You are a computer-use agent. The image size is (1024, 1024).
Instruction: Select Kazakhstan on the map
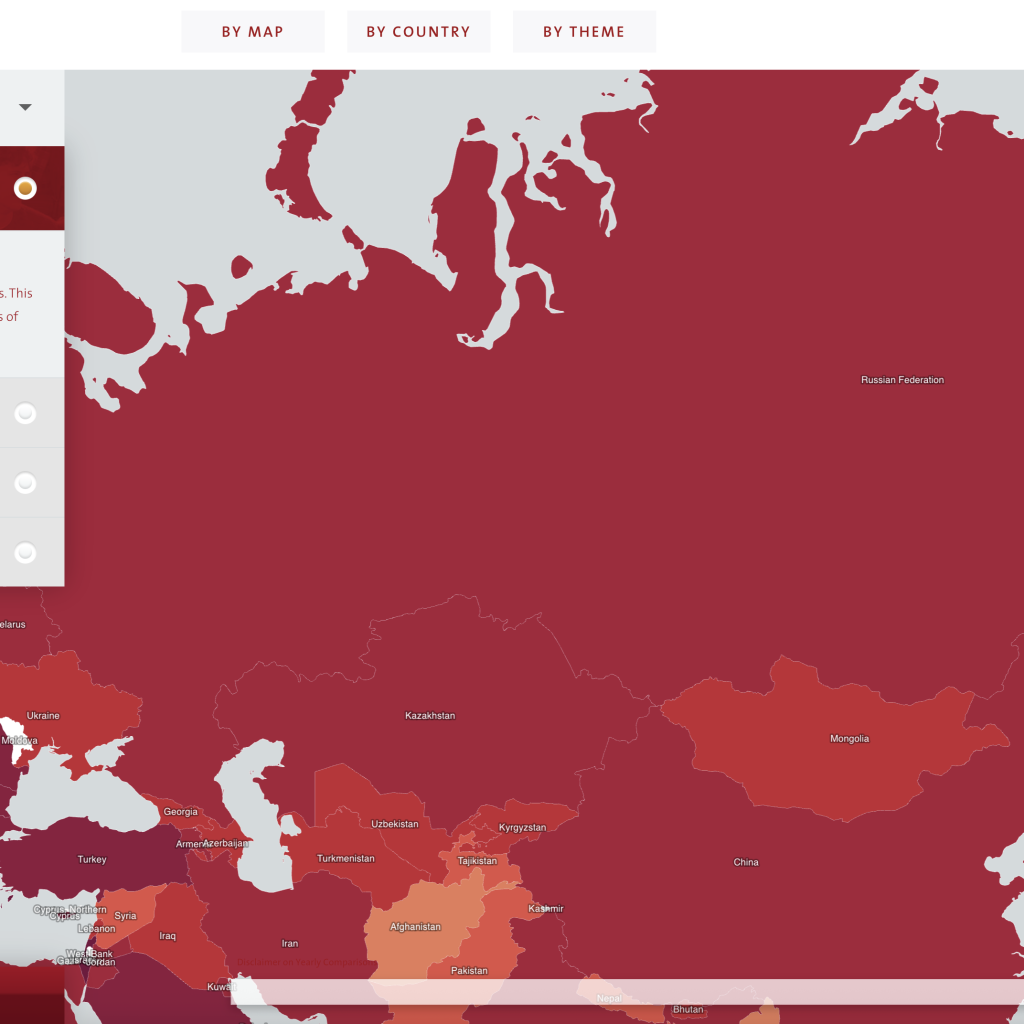pos(430,716)
